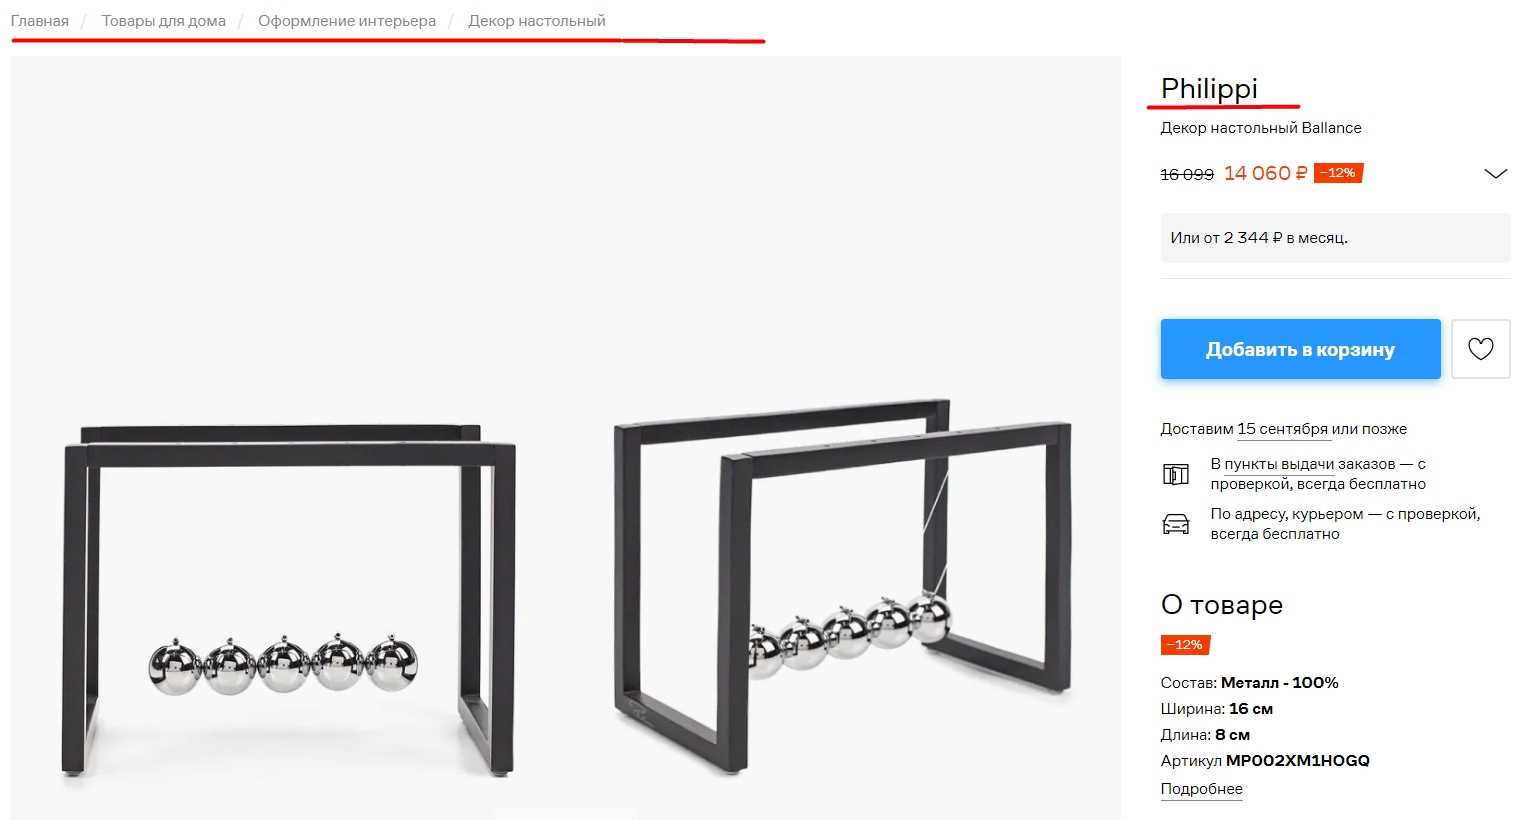
Task: Click the -12% badge under О товаре
Action: coord(1186,645)
